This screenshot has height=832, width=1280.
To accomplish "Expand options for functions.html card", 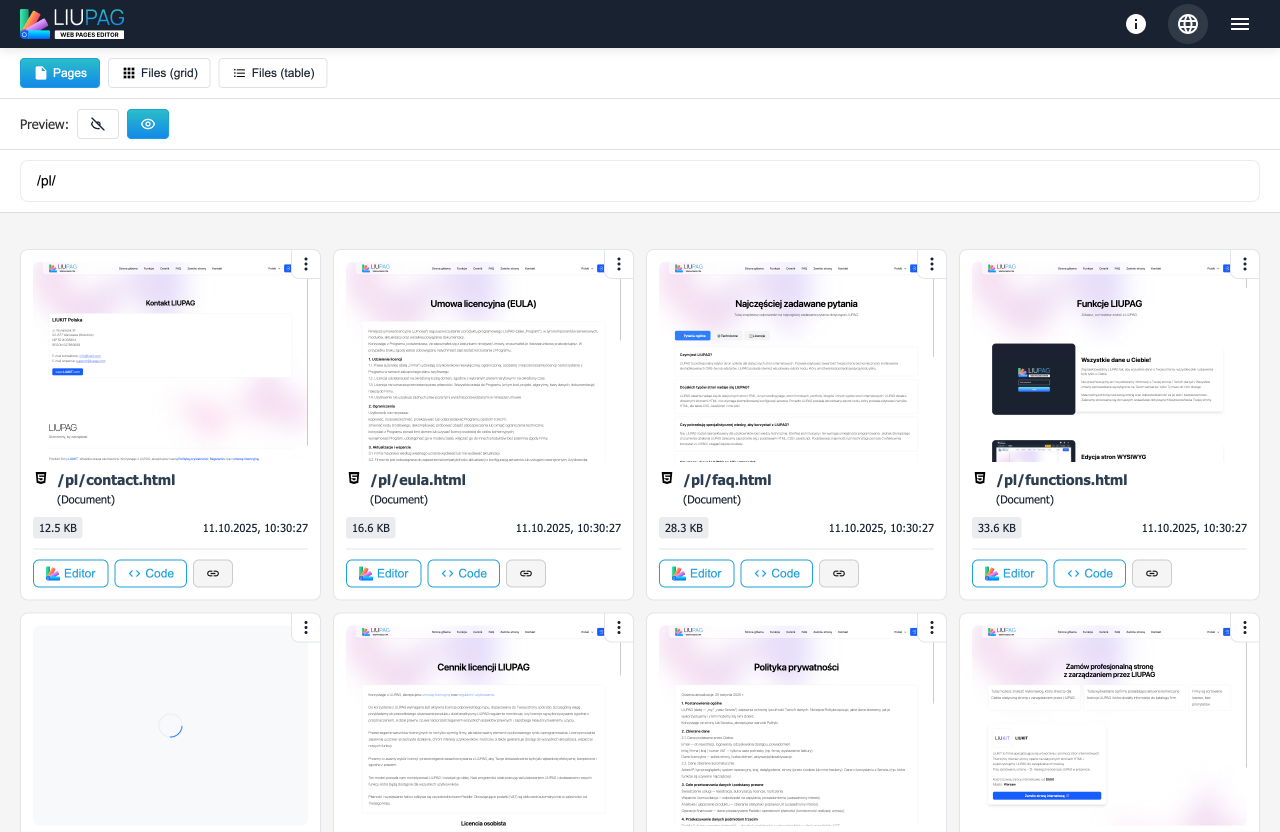I will tap(1245, 264).
